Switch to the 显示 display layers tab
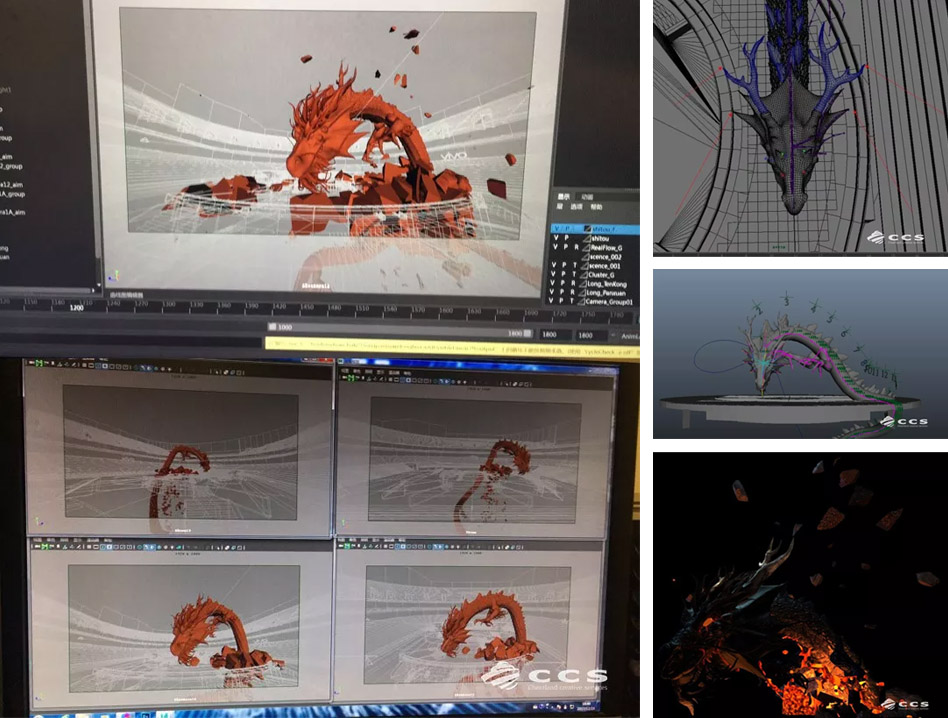The height and width of the screenshot is (718, 948). [564, 196]
